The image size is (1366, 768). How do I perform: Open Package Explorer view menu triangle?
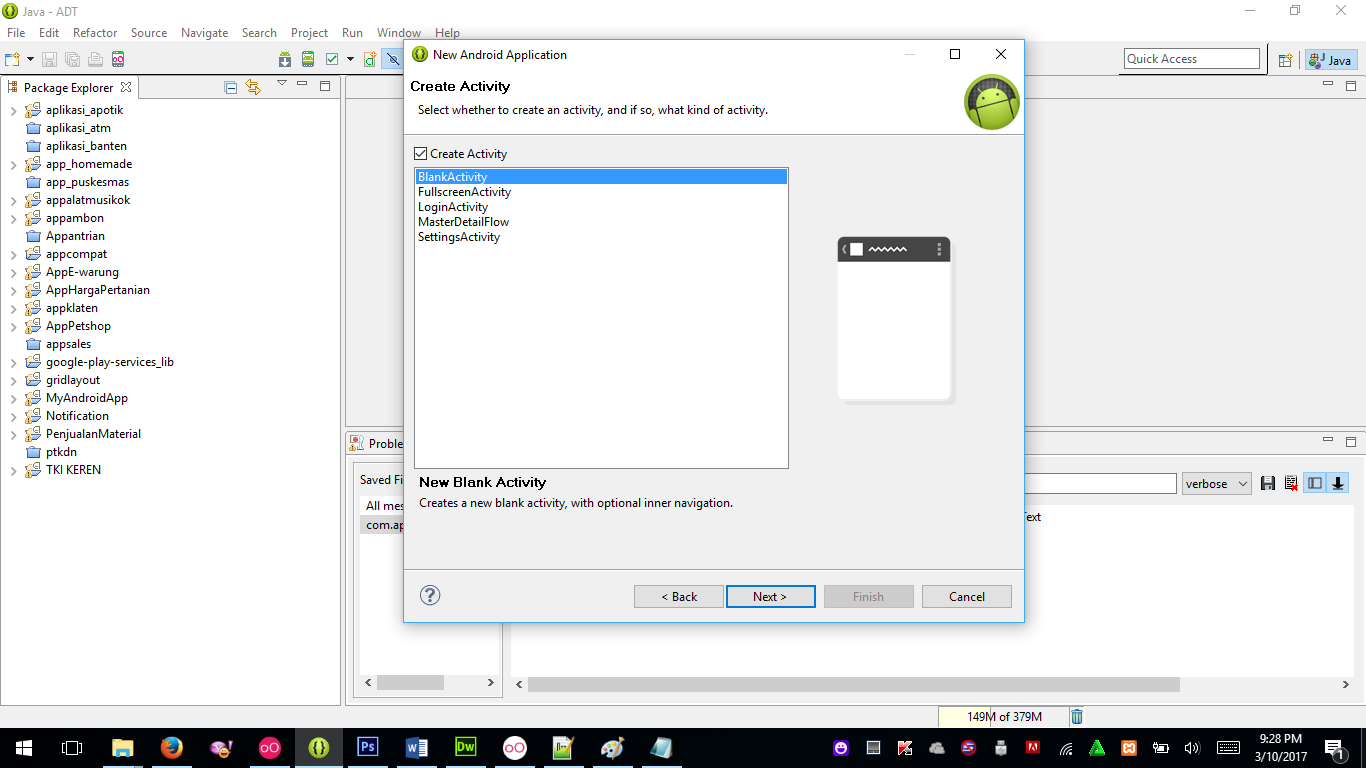tap(282, 83)
